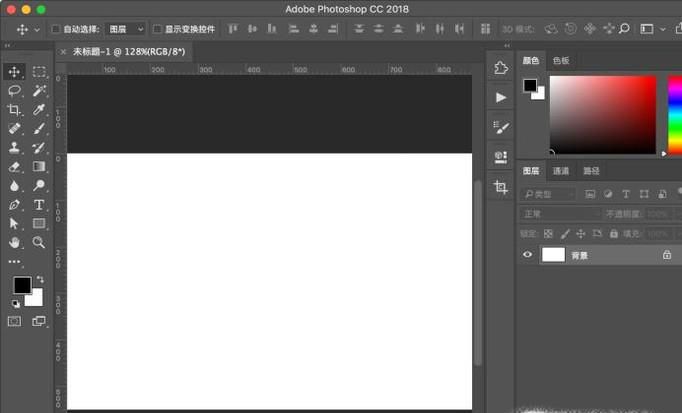The width and height of the screenshot is (682, 413).
Task: Open Move tool preset picker arrow
Action: coord(37,30)
